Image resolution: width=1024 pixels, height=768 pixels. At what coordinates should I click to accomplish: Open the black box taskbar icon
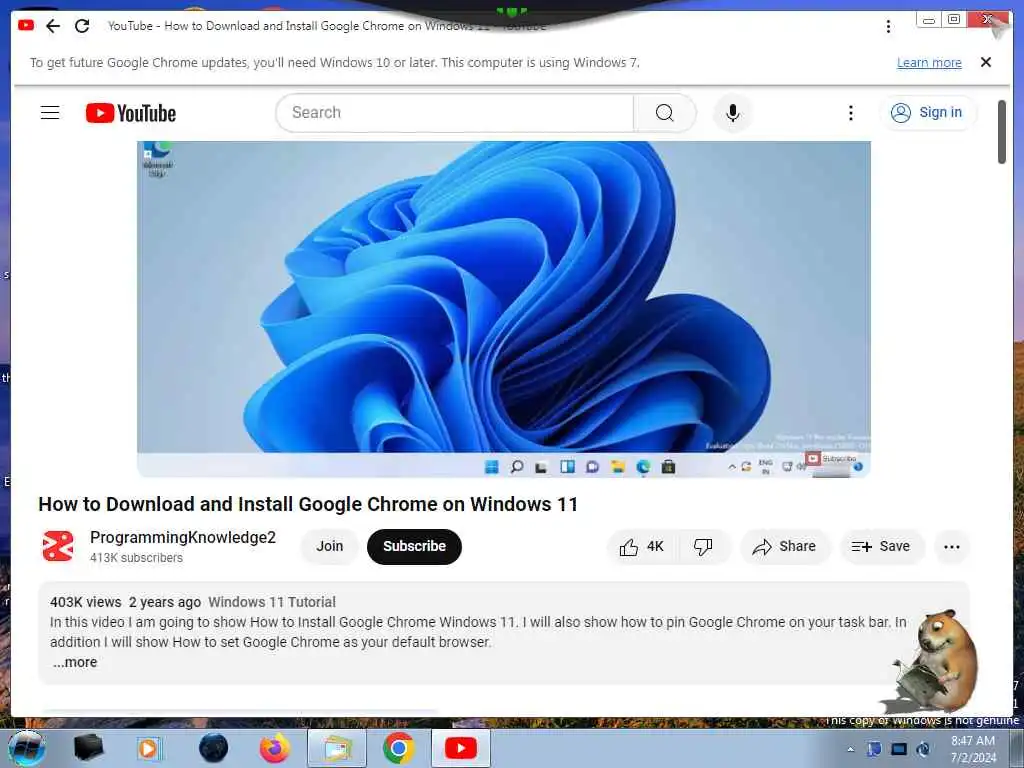[x=88, y=748]
